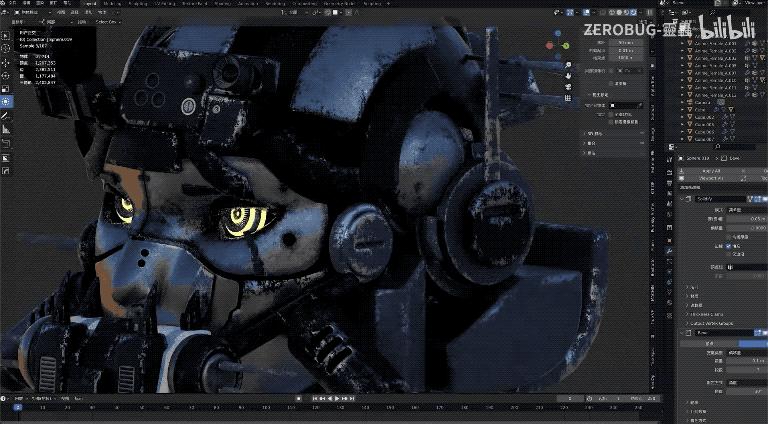
Task: Click the Bevel amount value slider
Action: (747, 361)
